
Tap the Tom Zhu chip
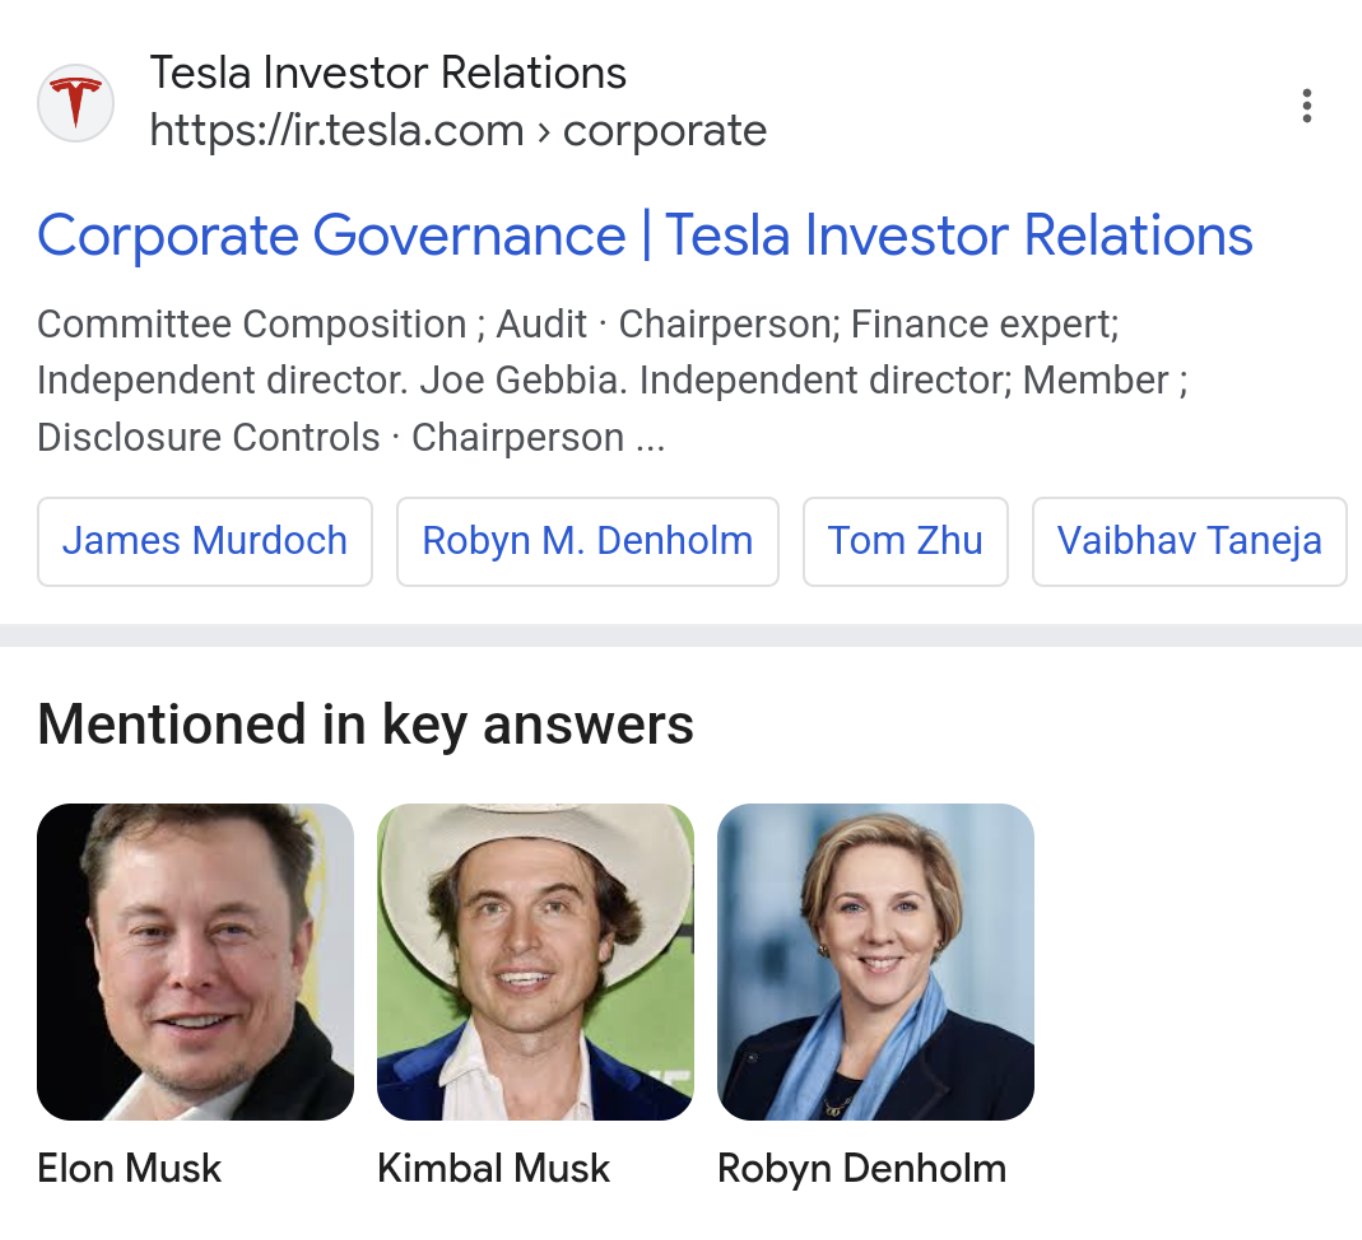[x=905, y=541]
